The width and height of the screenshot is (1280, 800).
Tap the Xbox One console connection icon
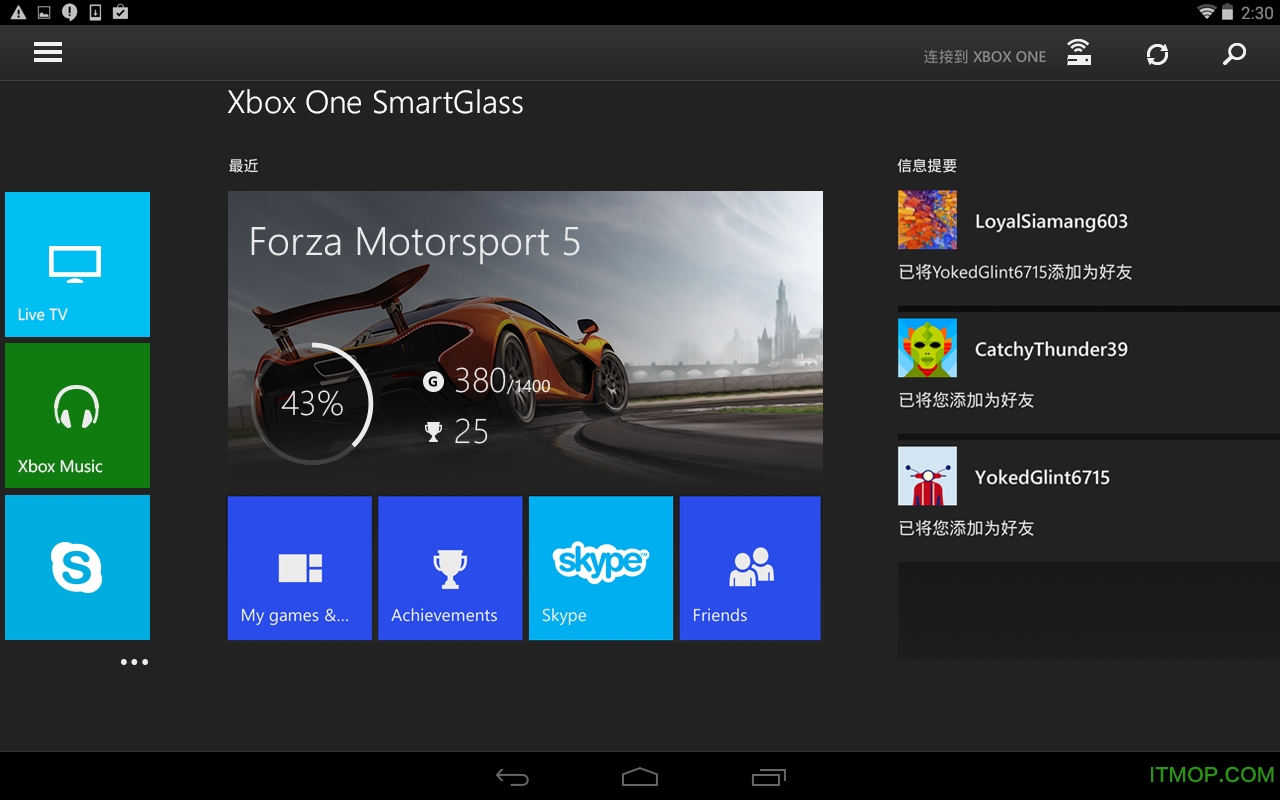point(1078,53)
